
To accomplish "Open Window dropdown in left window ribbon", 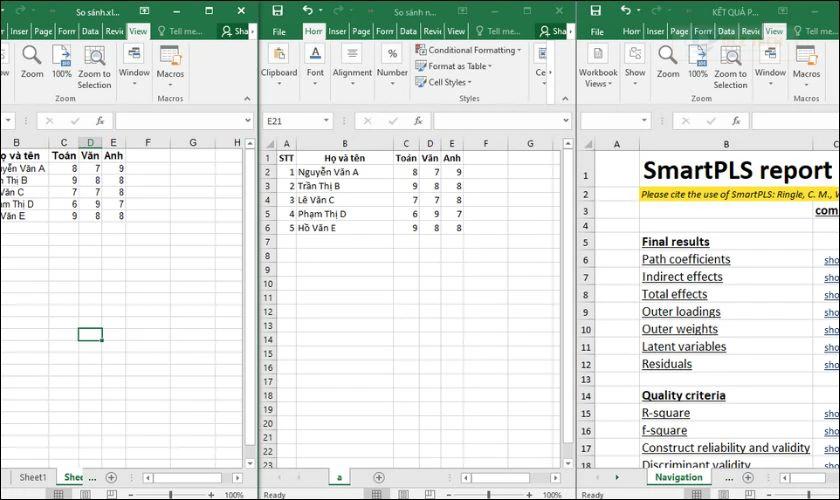I will pos(134,65).
